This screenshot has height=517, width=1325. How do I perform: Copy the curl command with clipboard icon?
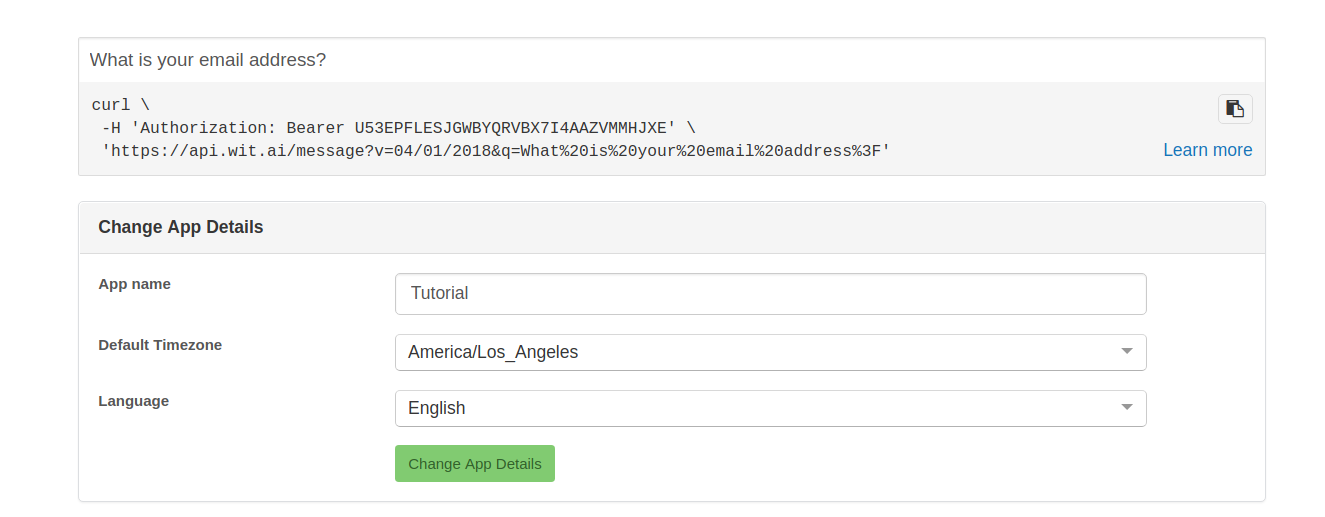click(x=1235, y=109)
